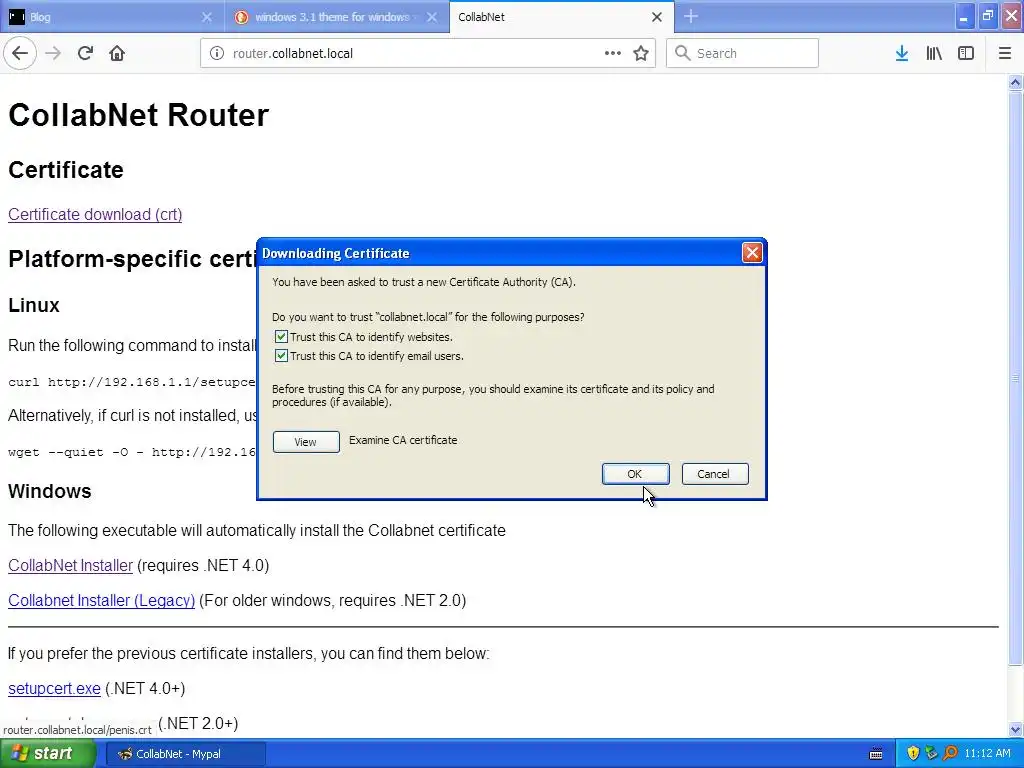Select CollabNet - Mypal taskbar button
This screenshot has width=1024, height=768.
[185, 754]
